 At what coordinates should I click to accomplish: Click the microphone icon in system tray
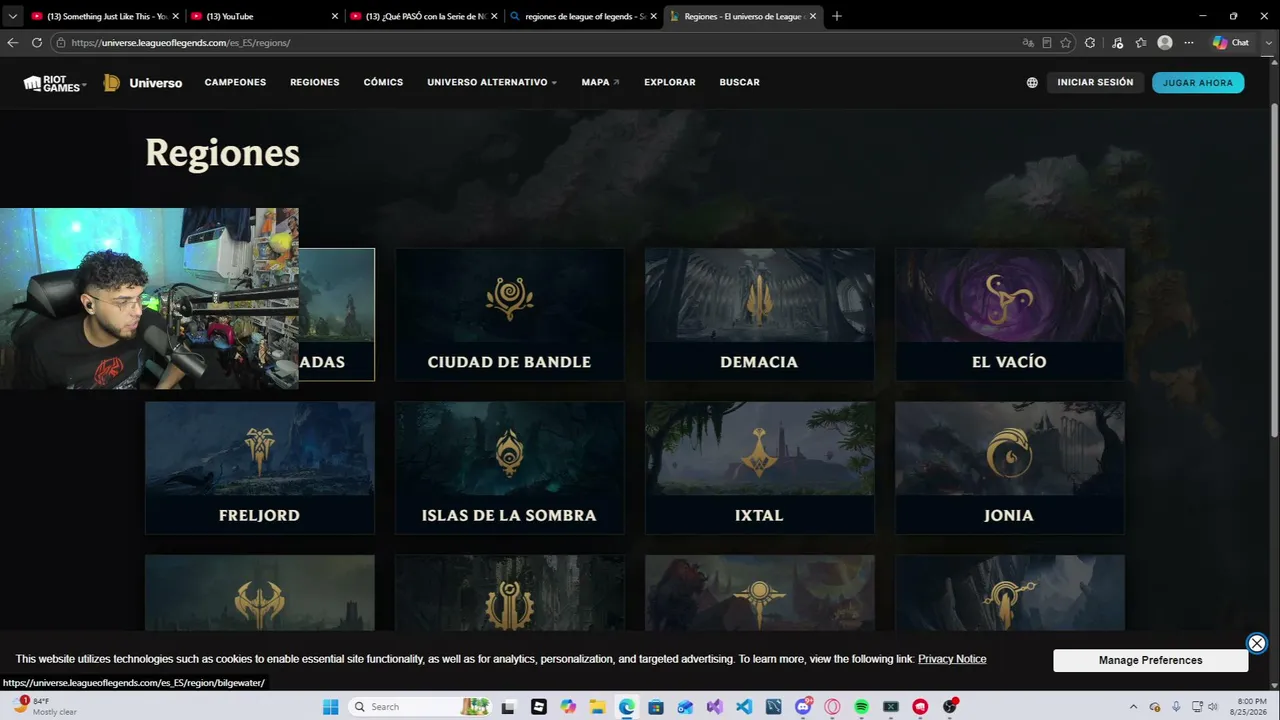(1176, 707)
